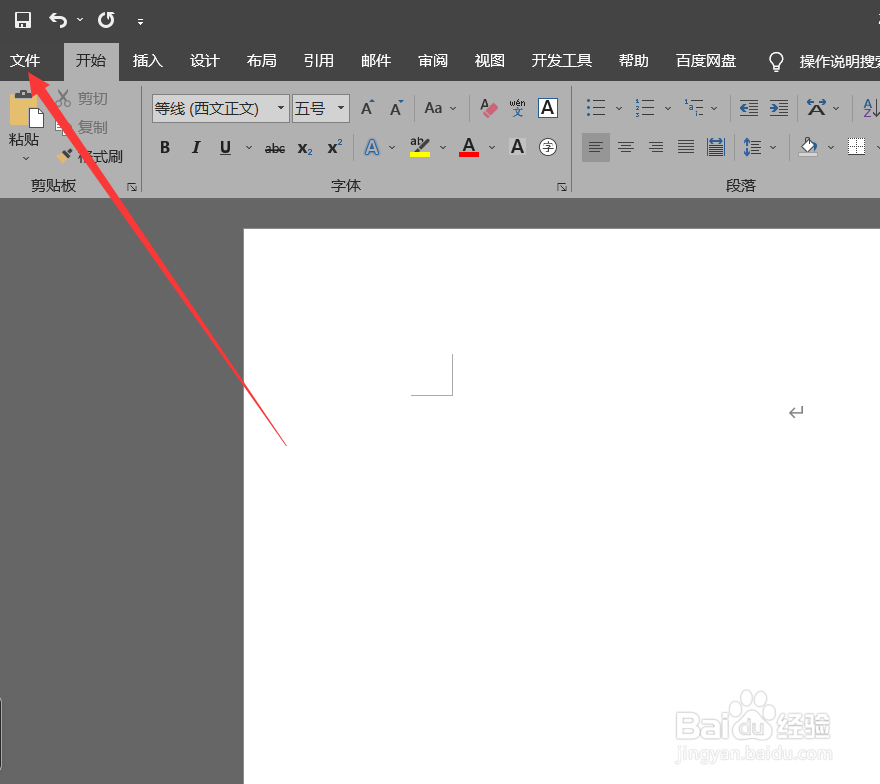Viewport: 880px width, 784px height.
Task: Expand the 粘贴 options arrow
Action: pos(26,159)
